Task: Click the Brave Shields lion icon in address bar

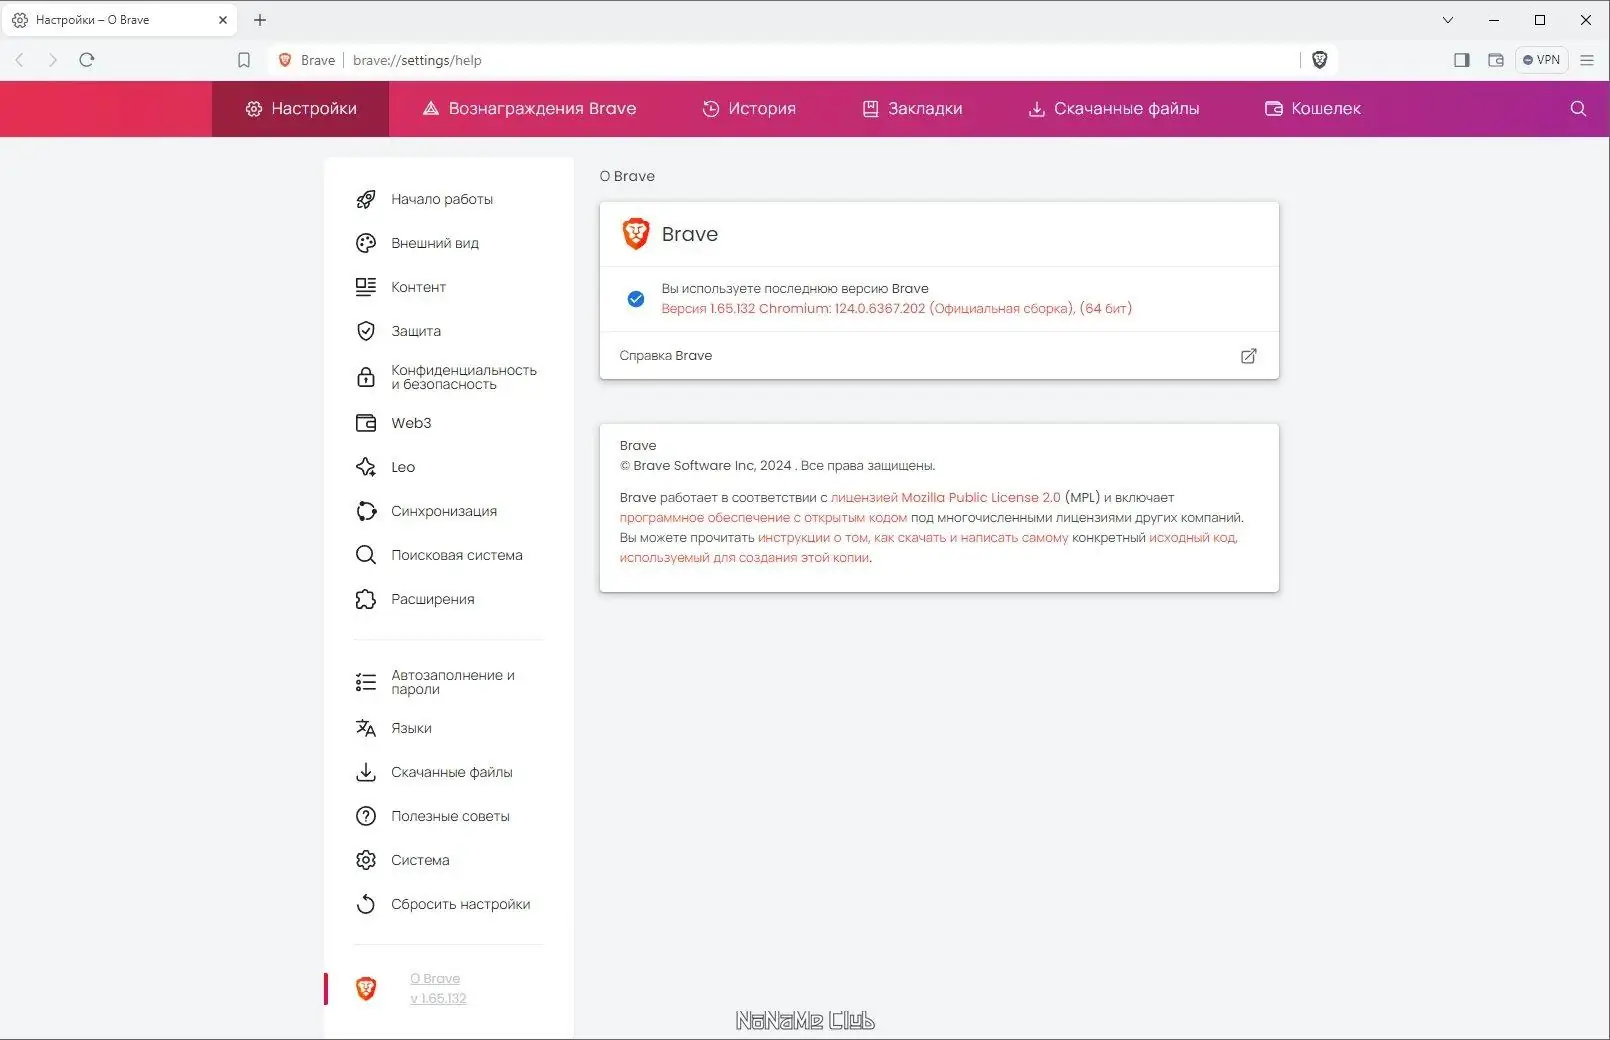Action: coord(1319,60)
